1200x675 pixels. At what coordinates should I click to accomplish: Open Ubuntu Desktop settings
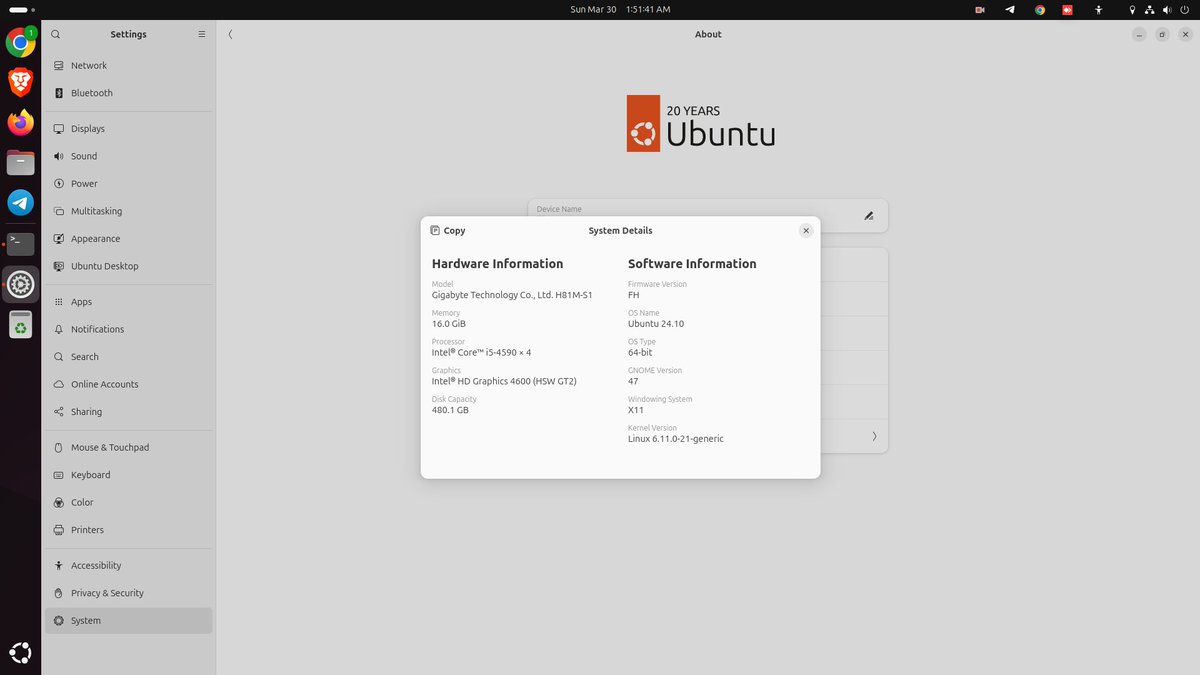coord(129,266)
